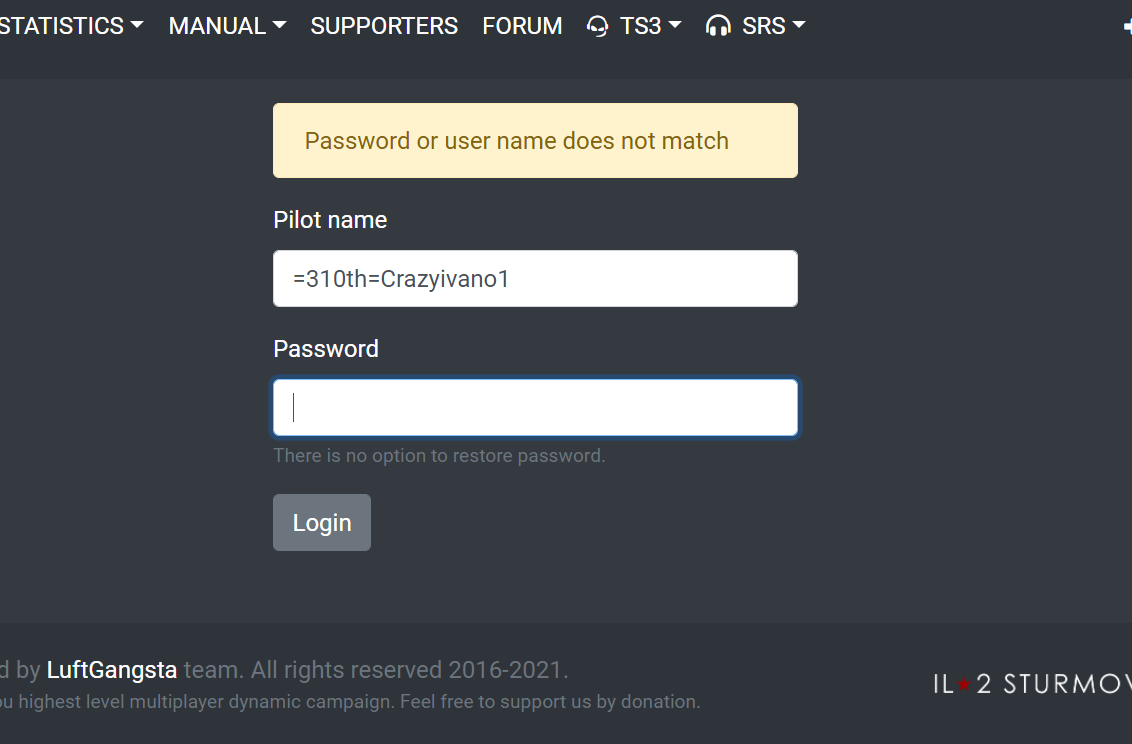Image resolution: width=1132 pixels, height=744 pixels.
Task: Follow the LuftGangsta link in the footer
Action: tap(112, 670)
